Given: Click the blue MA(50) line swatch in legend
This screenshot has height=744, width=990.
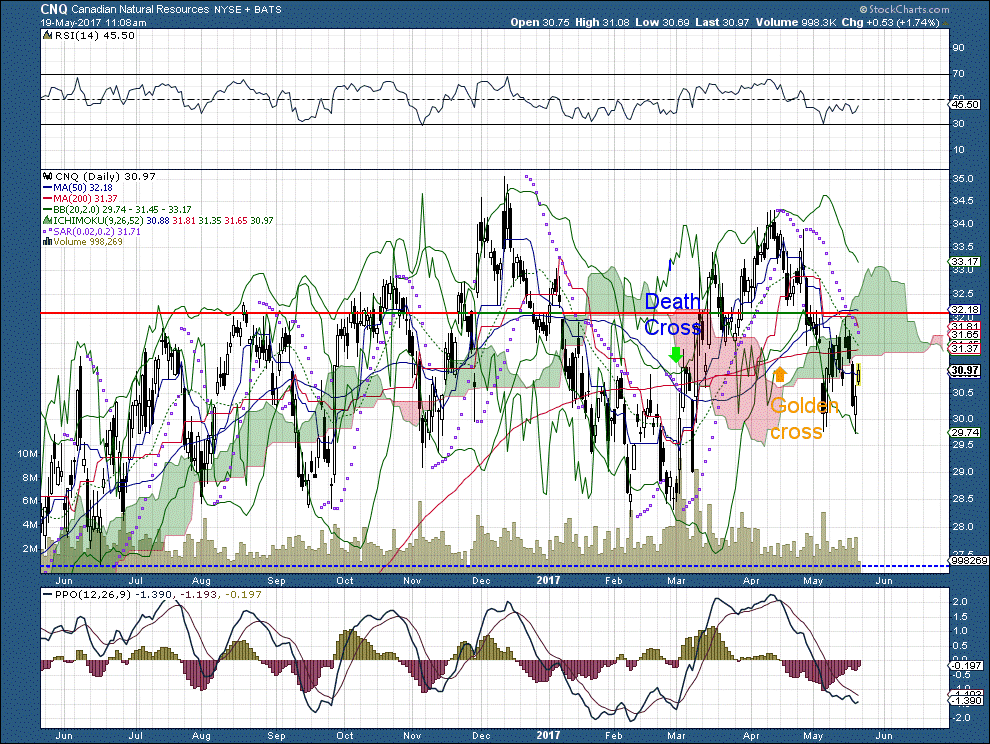Looking at the screenshot, I should pos(47,188).
